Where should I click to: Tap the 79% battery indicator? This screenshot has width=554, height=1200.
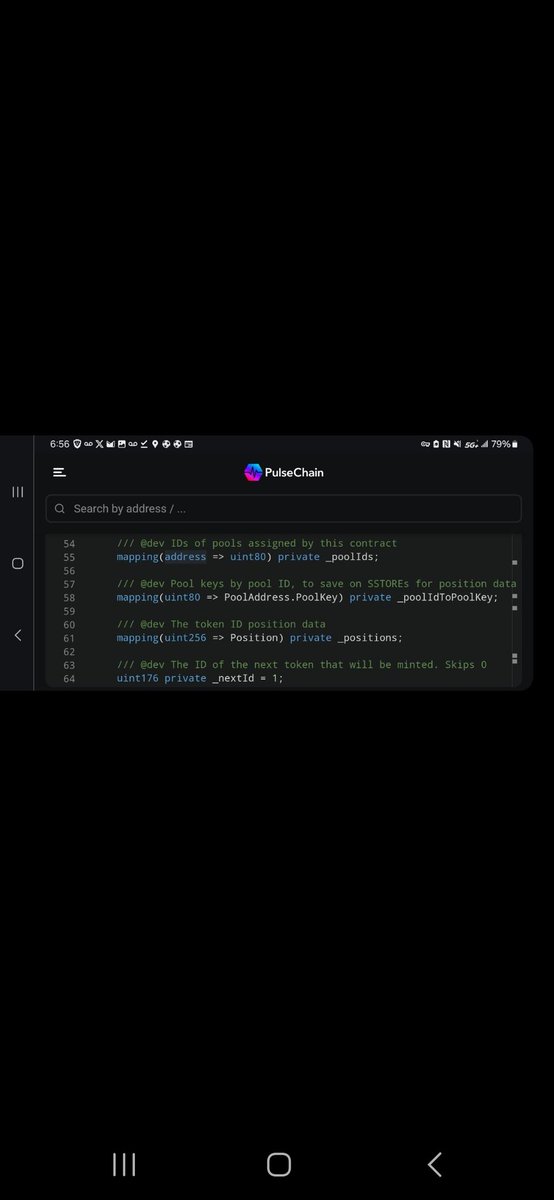(x=505, y=444)
